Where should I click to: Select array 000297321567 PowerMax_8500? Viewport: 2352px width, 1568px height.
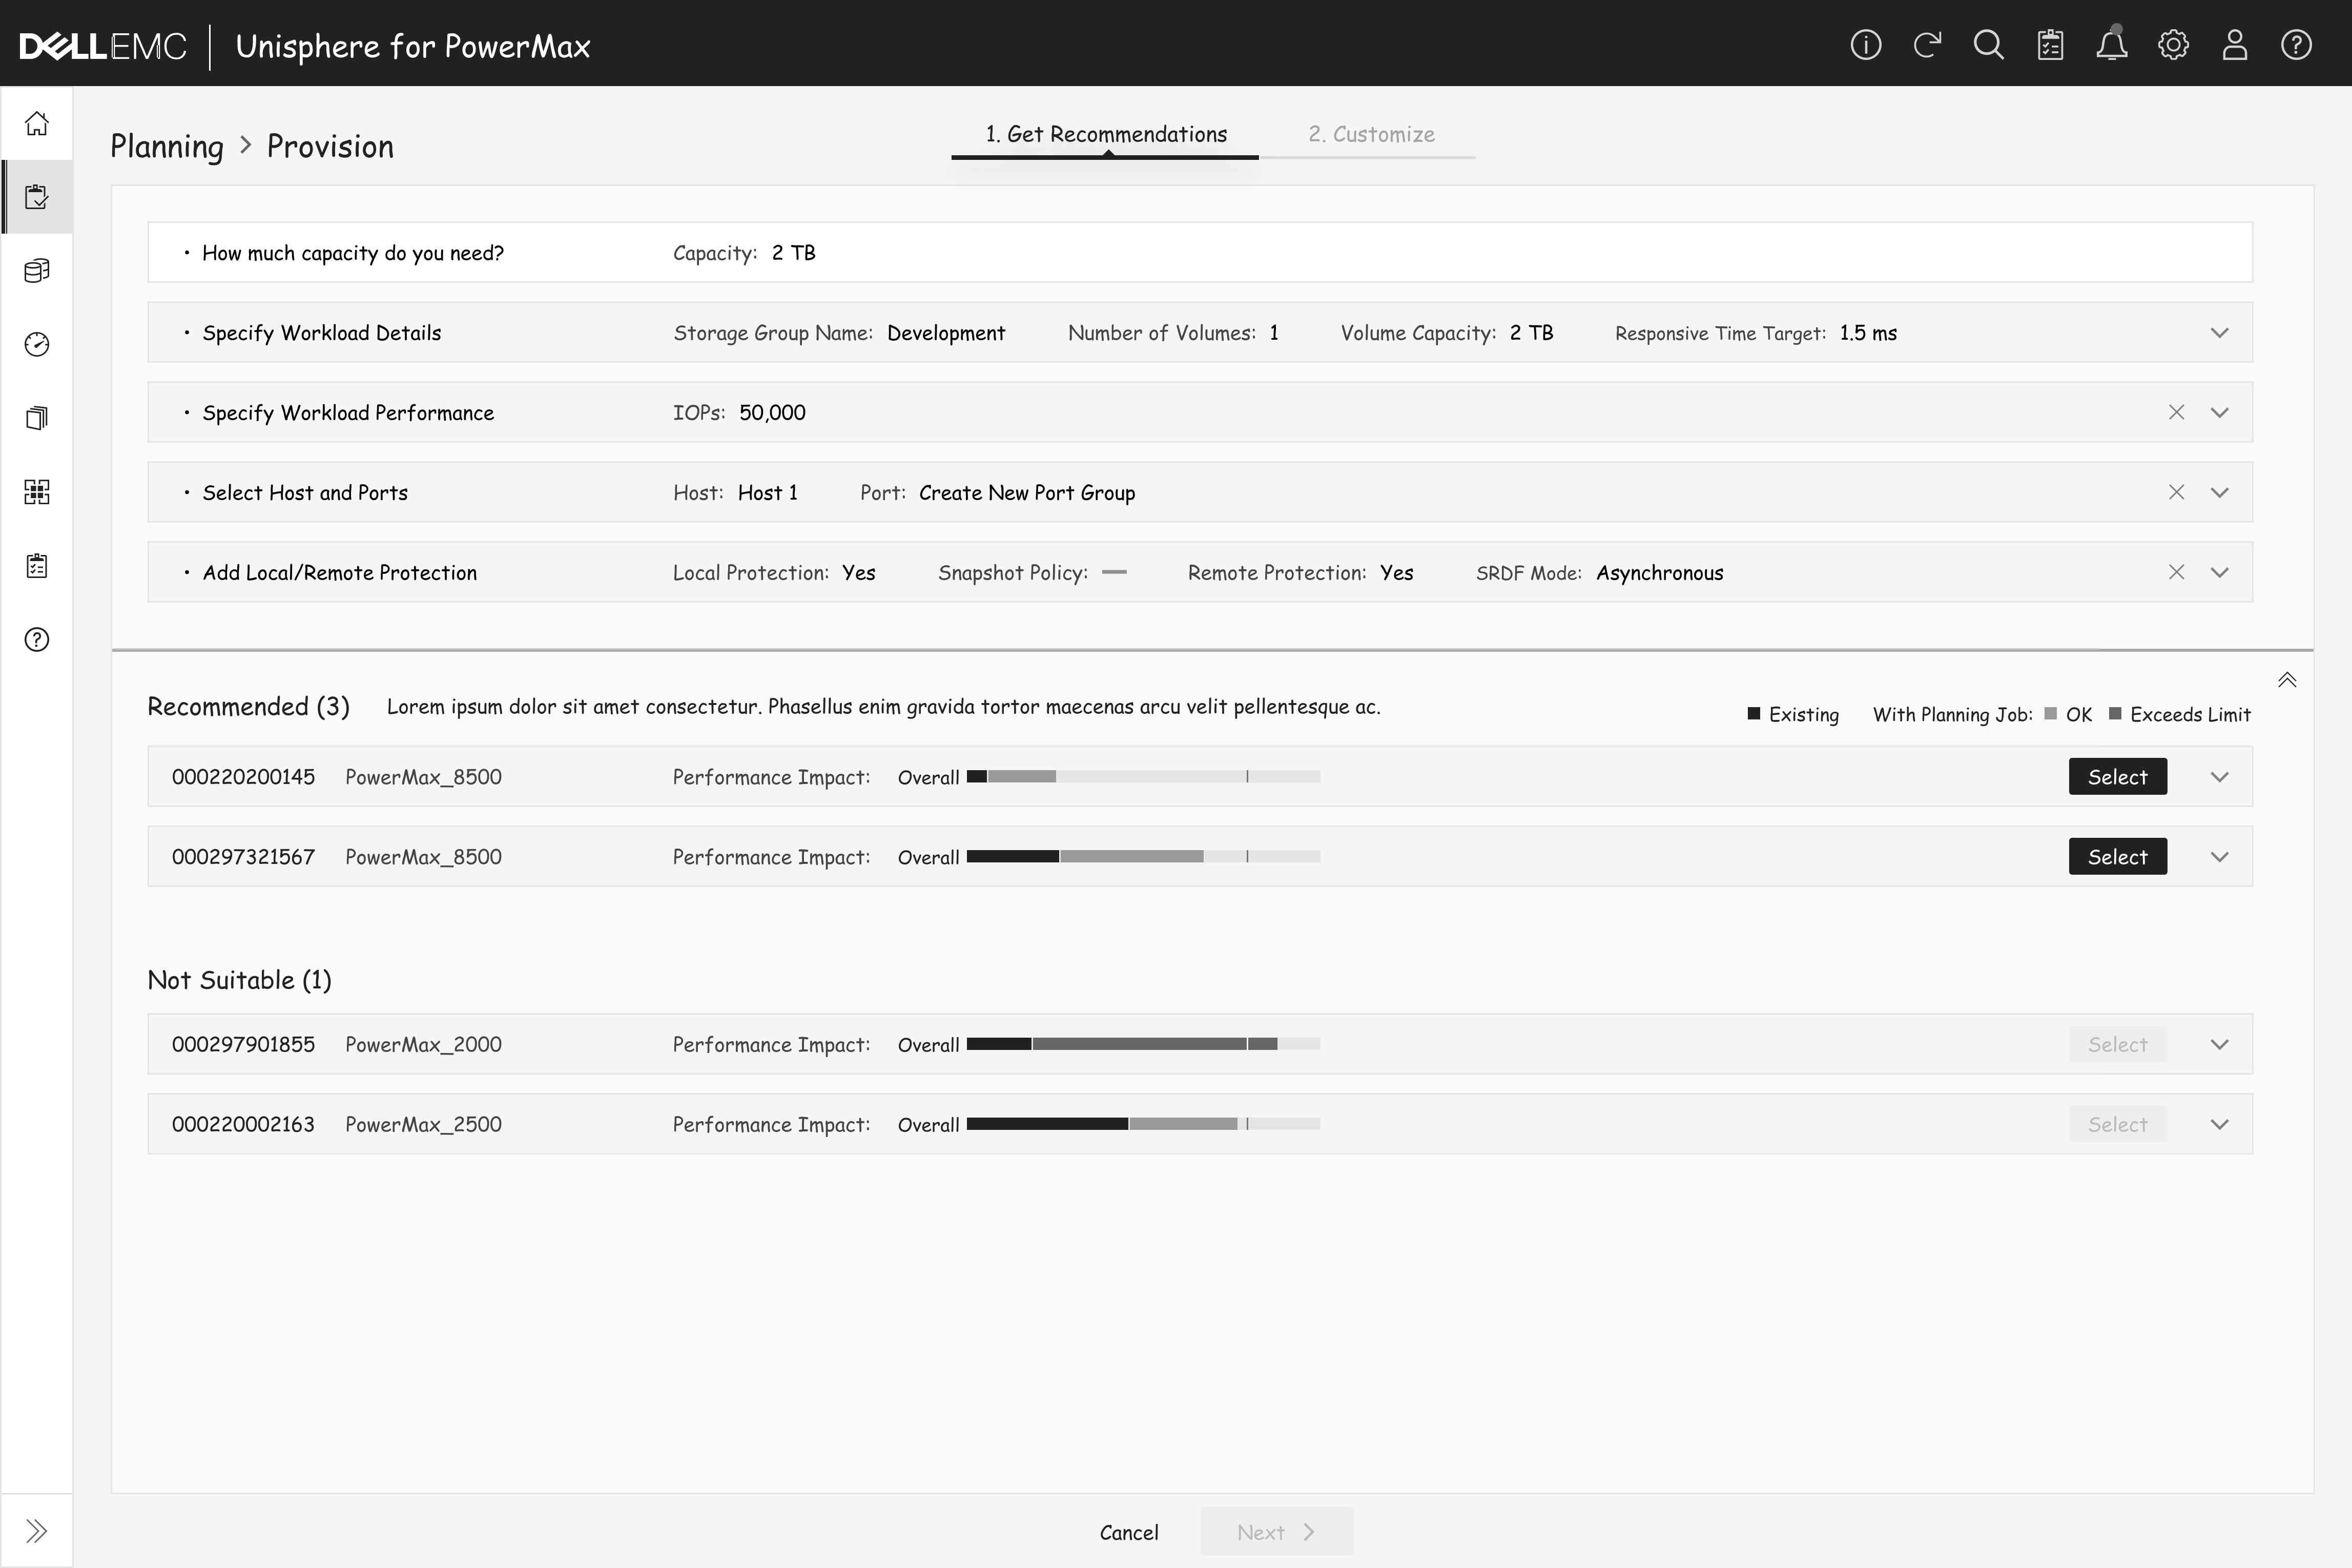coord(2117,857)
